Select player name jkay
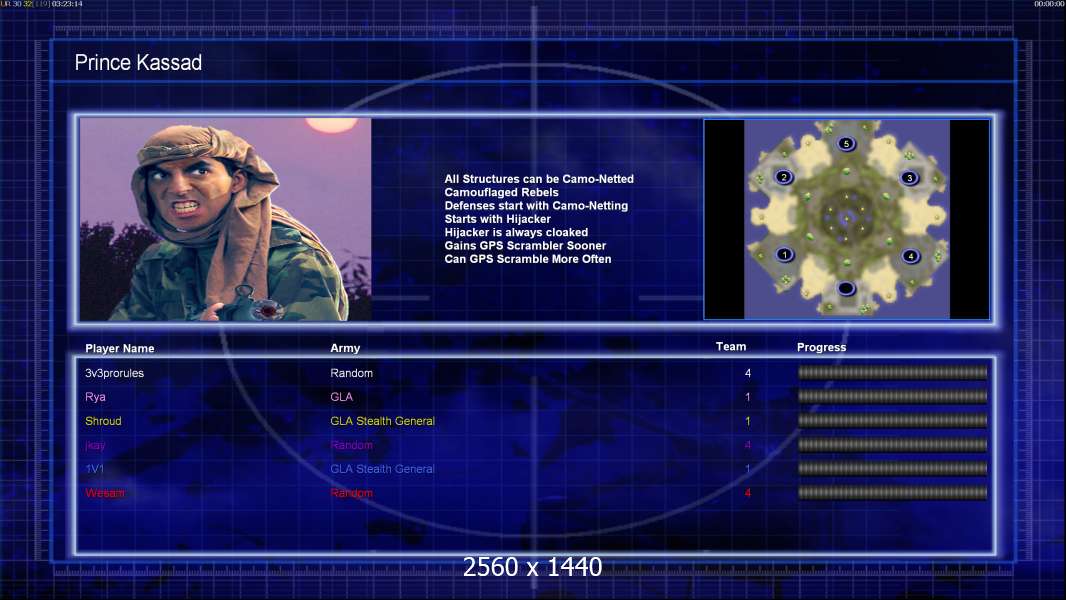 point(95,445)
